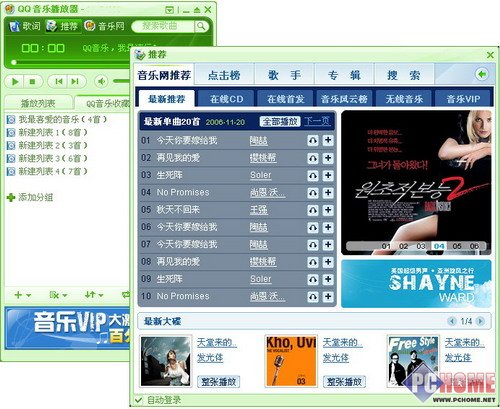Add song 05 秋天不回来 with plus icon

pos(328,210)
